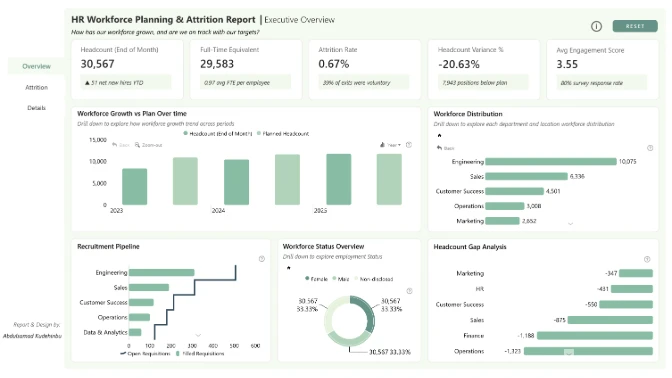Toggle Non disclosed legend entry in donut
The width and height of the screenshot is (672, 378).
click(373, 279)
